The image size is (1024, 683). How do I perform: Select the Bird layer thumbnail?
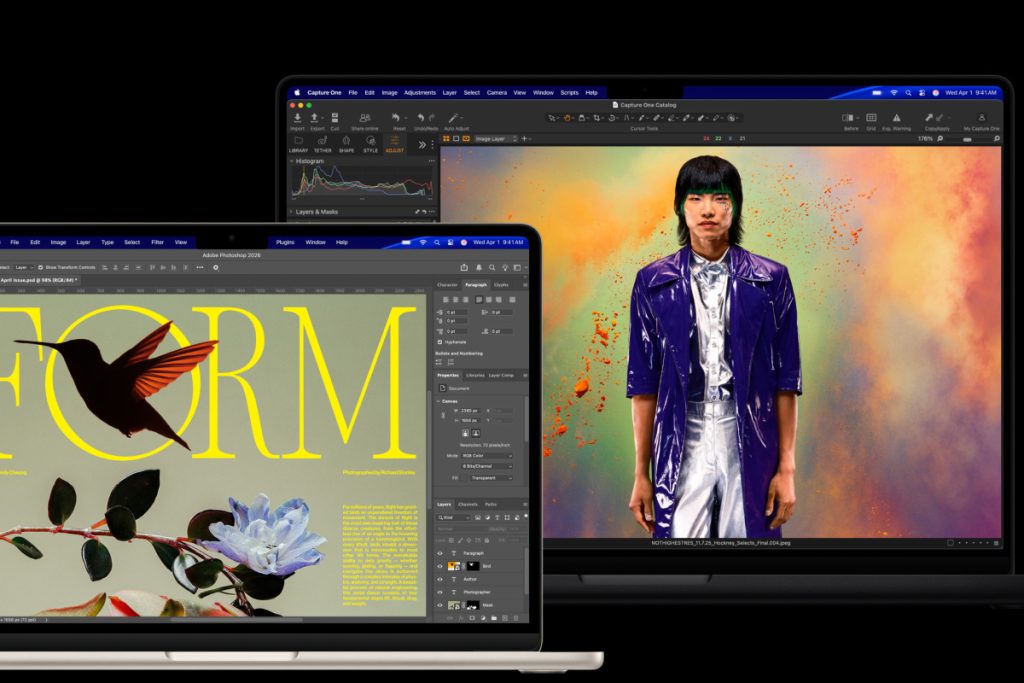(x=454, y=566)
